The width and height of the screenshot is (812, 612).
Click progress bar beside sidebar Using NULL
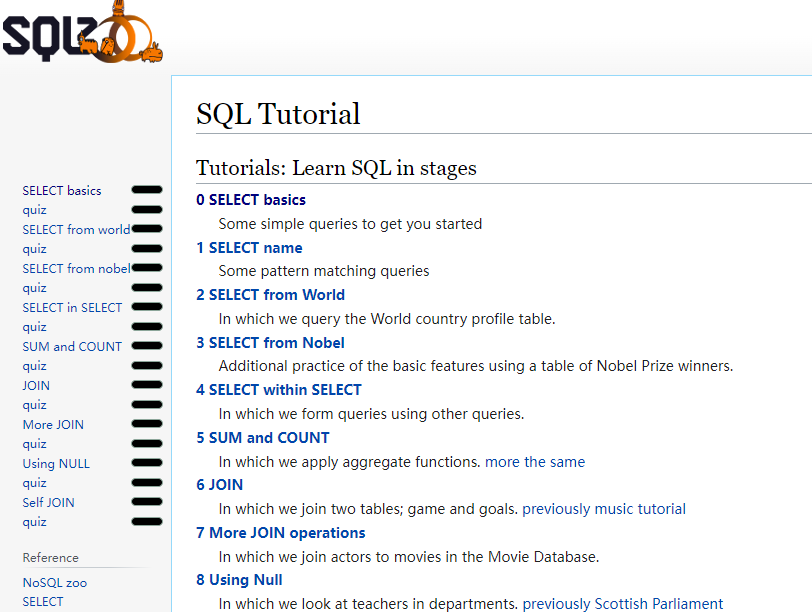coord(146,463)
